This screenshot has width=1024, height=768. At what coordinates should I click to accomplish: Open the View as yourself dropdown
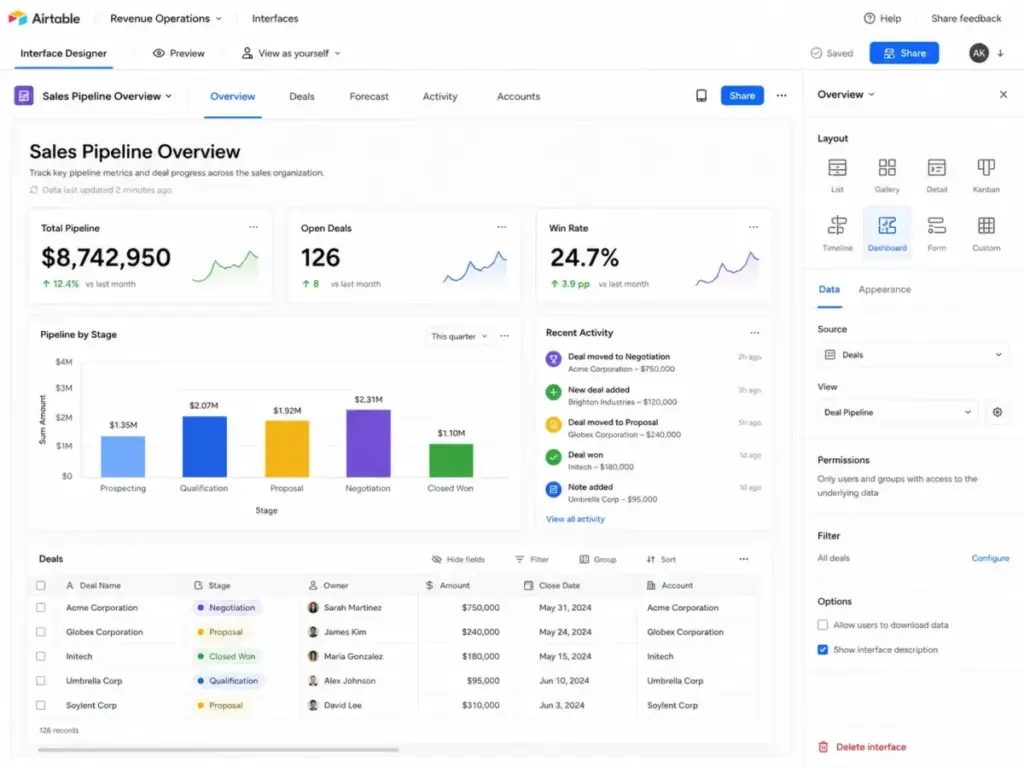(x=291, y=53)
